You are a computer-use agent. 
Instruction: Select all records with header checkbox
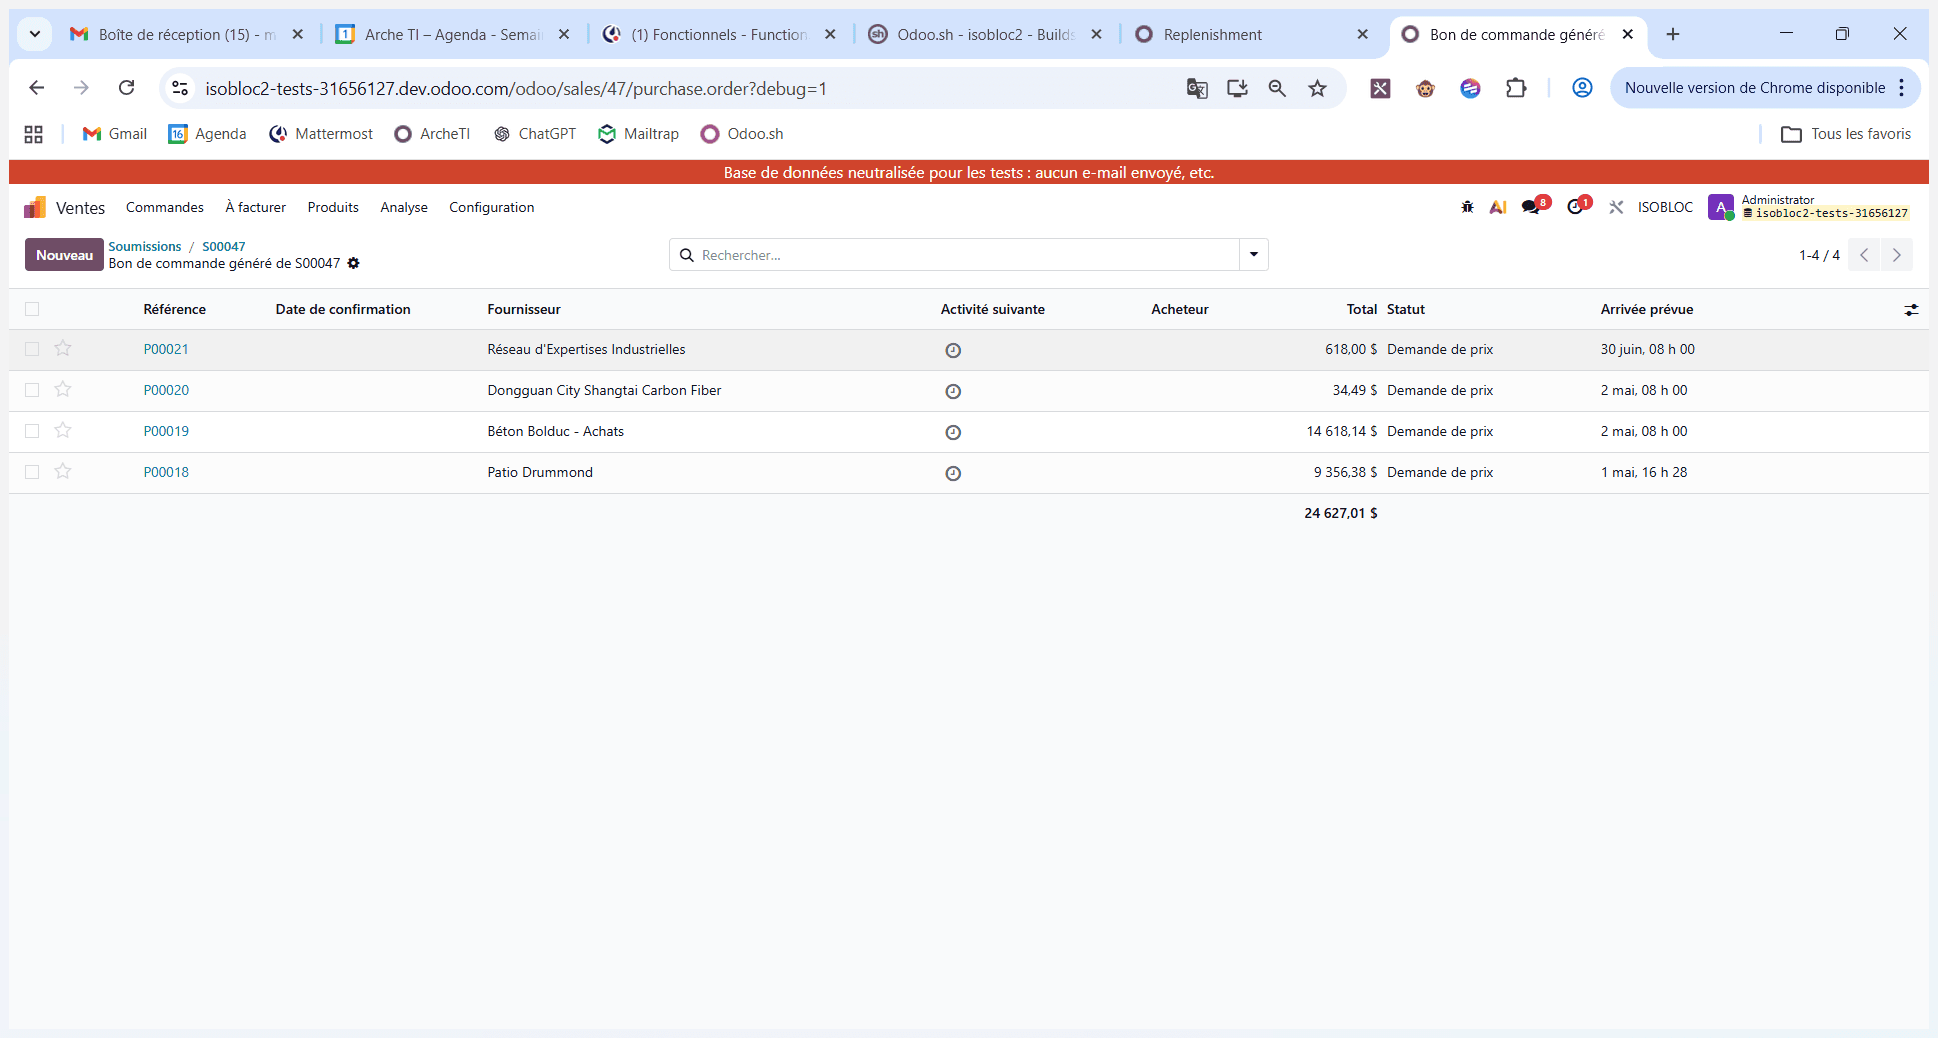pos(32,309)
